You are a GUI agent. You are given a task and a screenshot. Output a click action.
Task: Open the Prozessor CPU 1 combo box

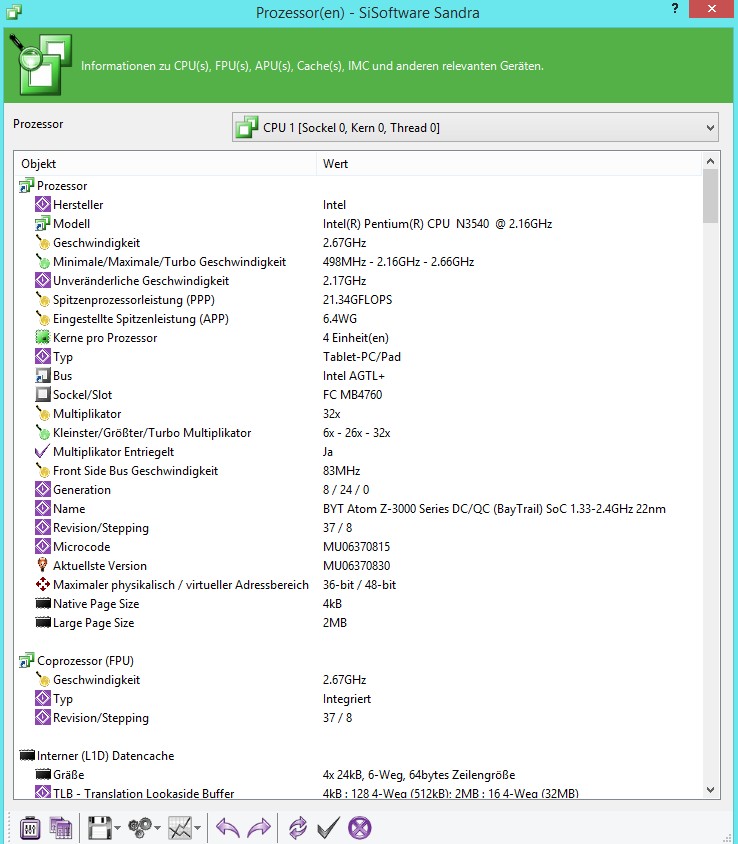tap(475, 128)
